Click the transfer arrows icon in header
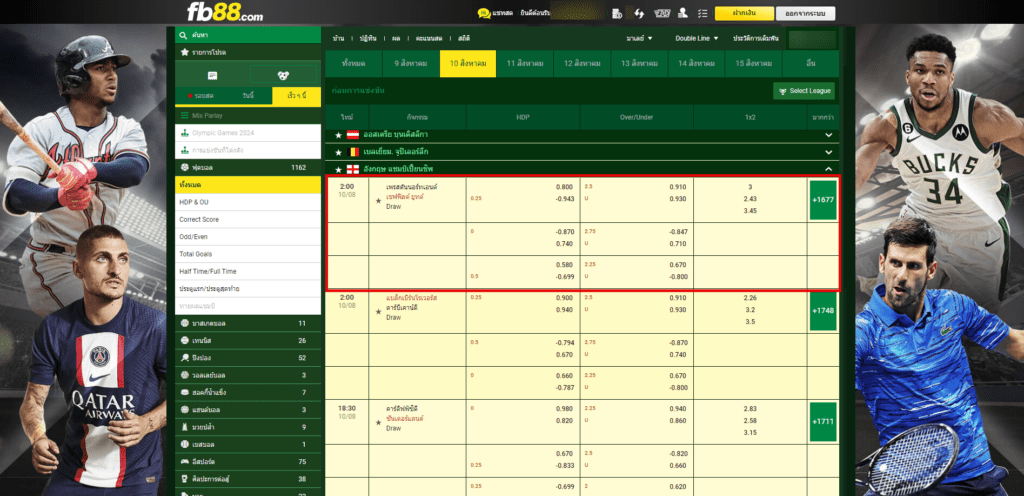This screenshot has height=496, width=1024. (639, 13)
